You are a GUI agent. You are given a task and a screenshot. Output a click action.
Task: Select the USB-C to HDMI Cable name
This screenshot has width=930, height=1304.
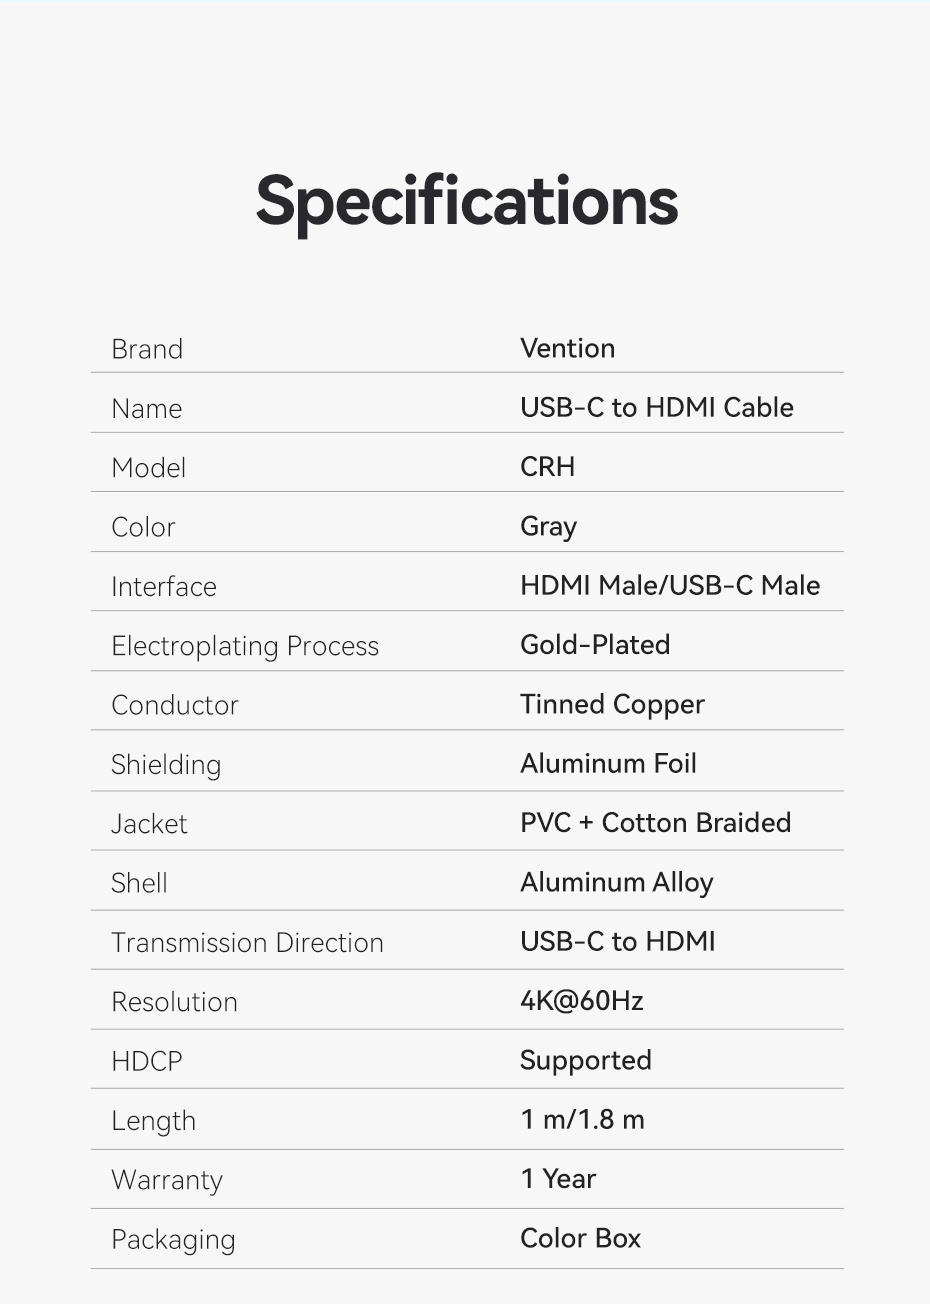click(656, 408)
